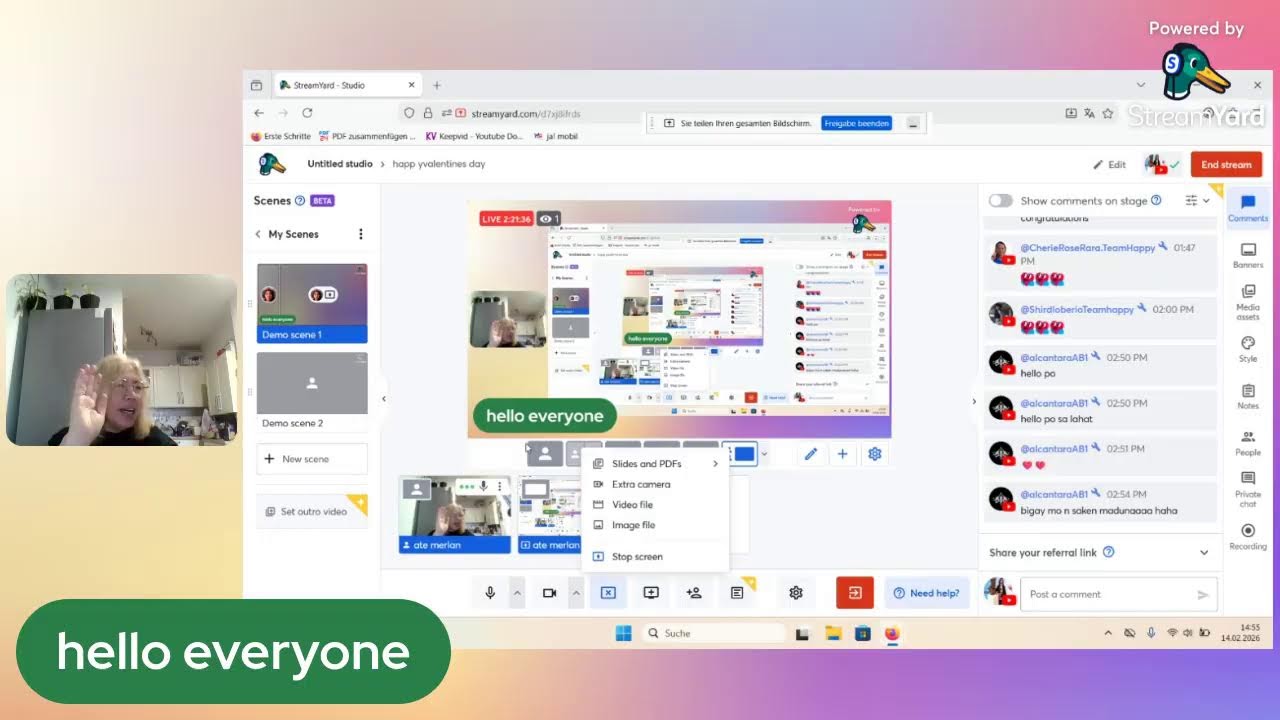This screenshot has width=1280, height=720.
Task: Click Untitled studio breadcrumb link
Action: tap(340, 164)
